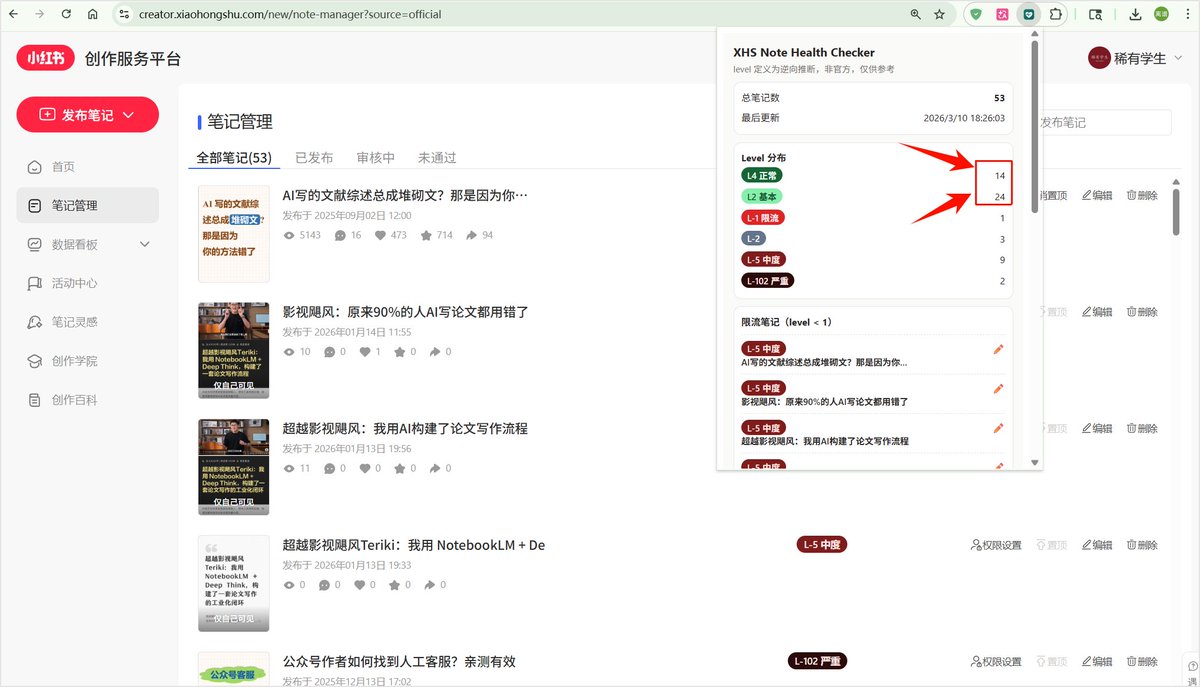Click the browser forward arrow

40,14
